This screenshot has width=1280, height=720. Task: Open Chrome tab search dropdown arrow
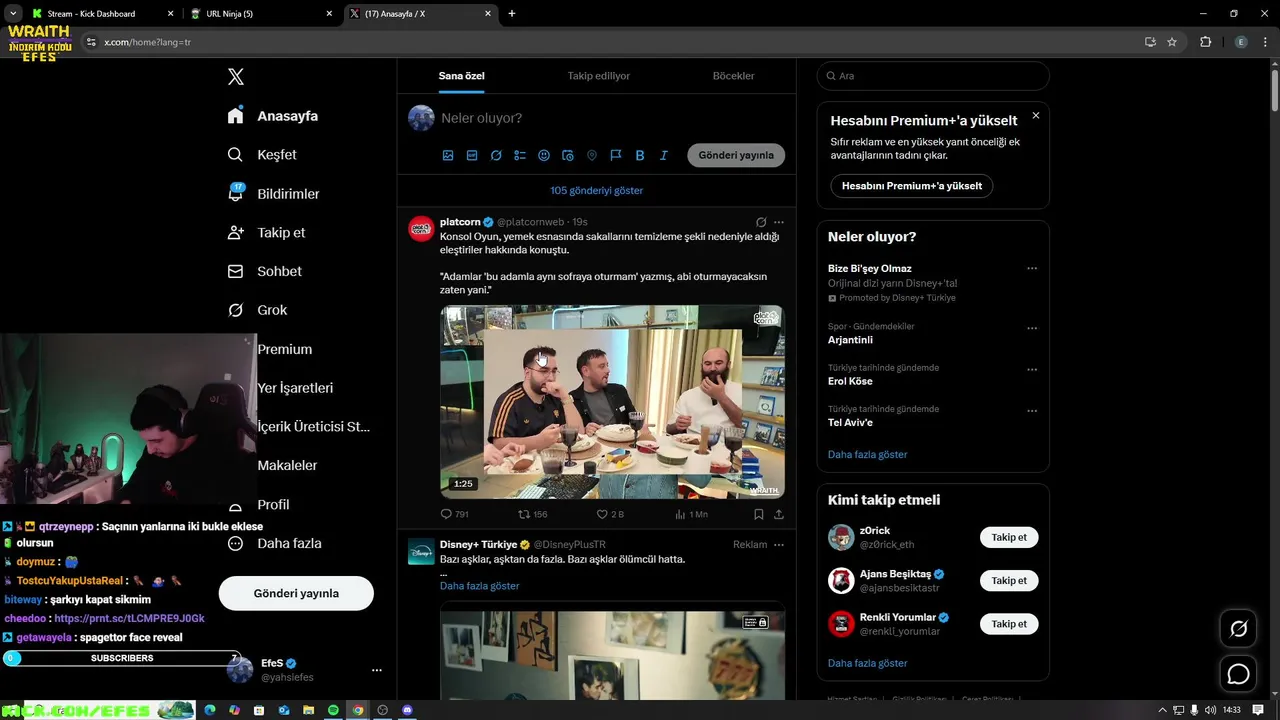pos(13,14)
